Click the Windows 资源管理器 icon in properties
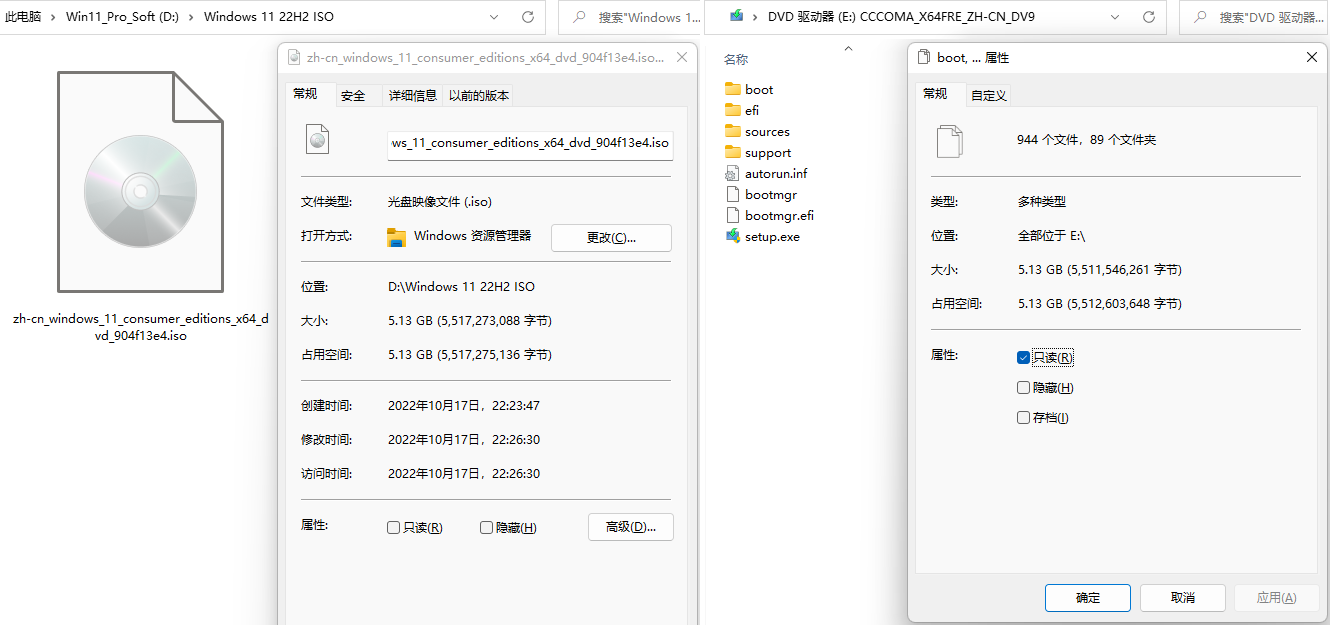 click(397, 237)
